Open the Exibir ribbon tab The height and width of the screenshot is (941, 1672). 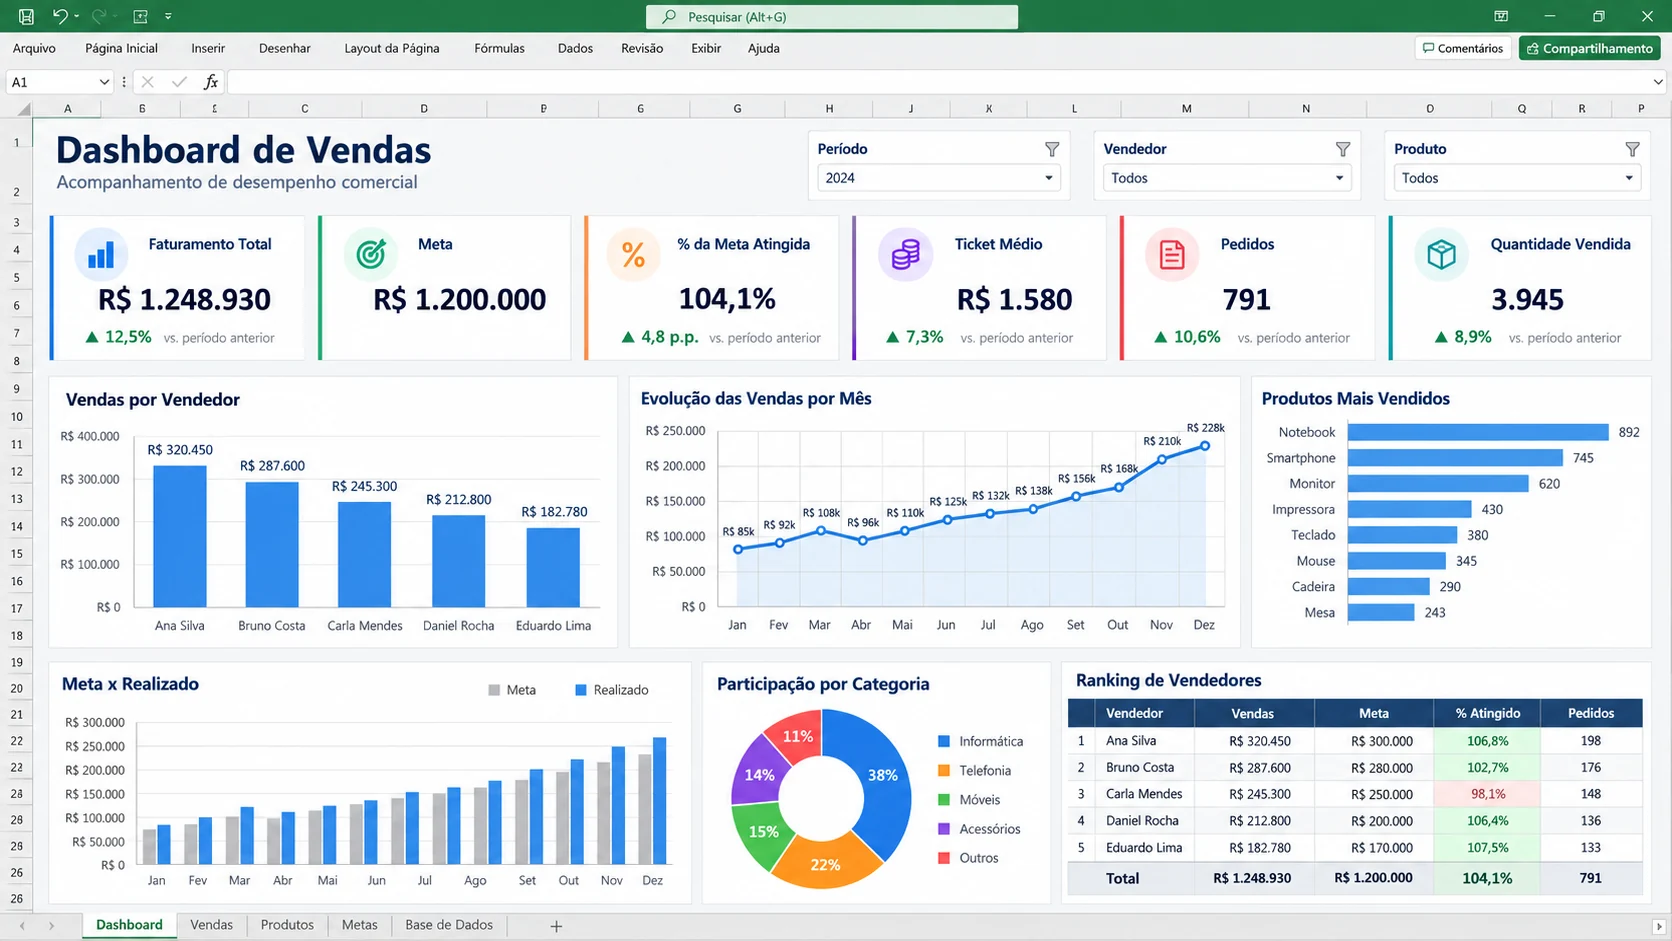pyautogui.click(x=706, y=48)
